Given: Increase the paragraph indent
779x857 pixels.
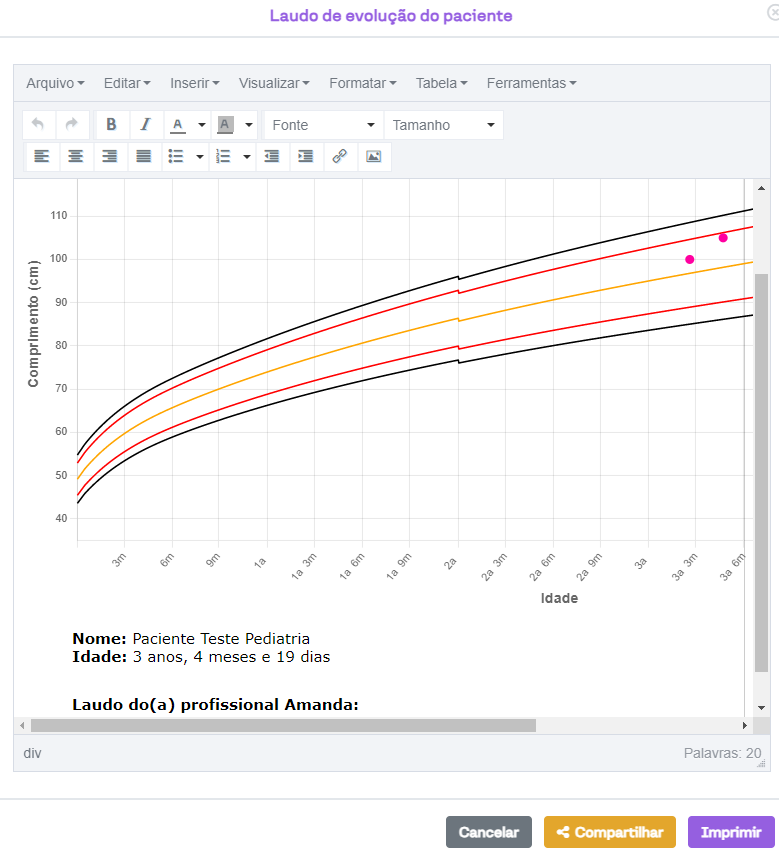Looking at the screenshot, I should click(306, 156).
